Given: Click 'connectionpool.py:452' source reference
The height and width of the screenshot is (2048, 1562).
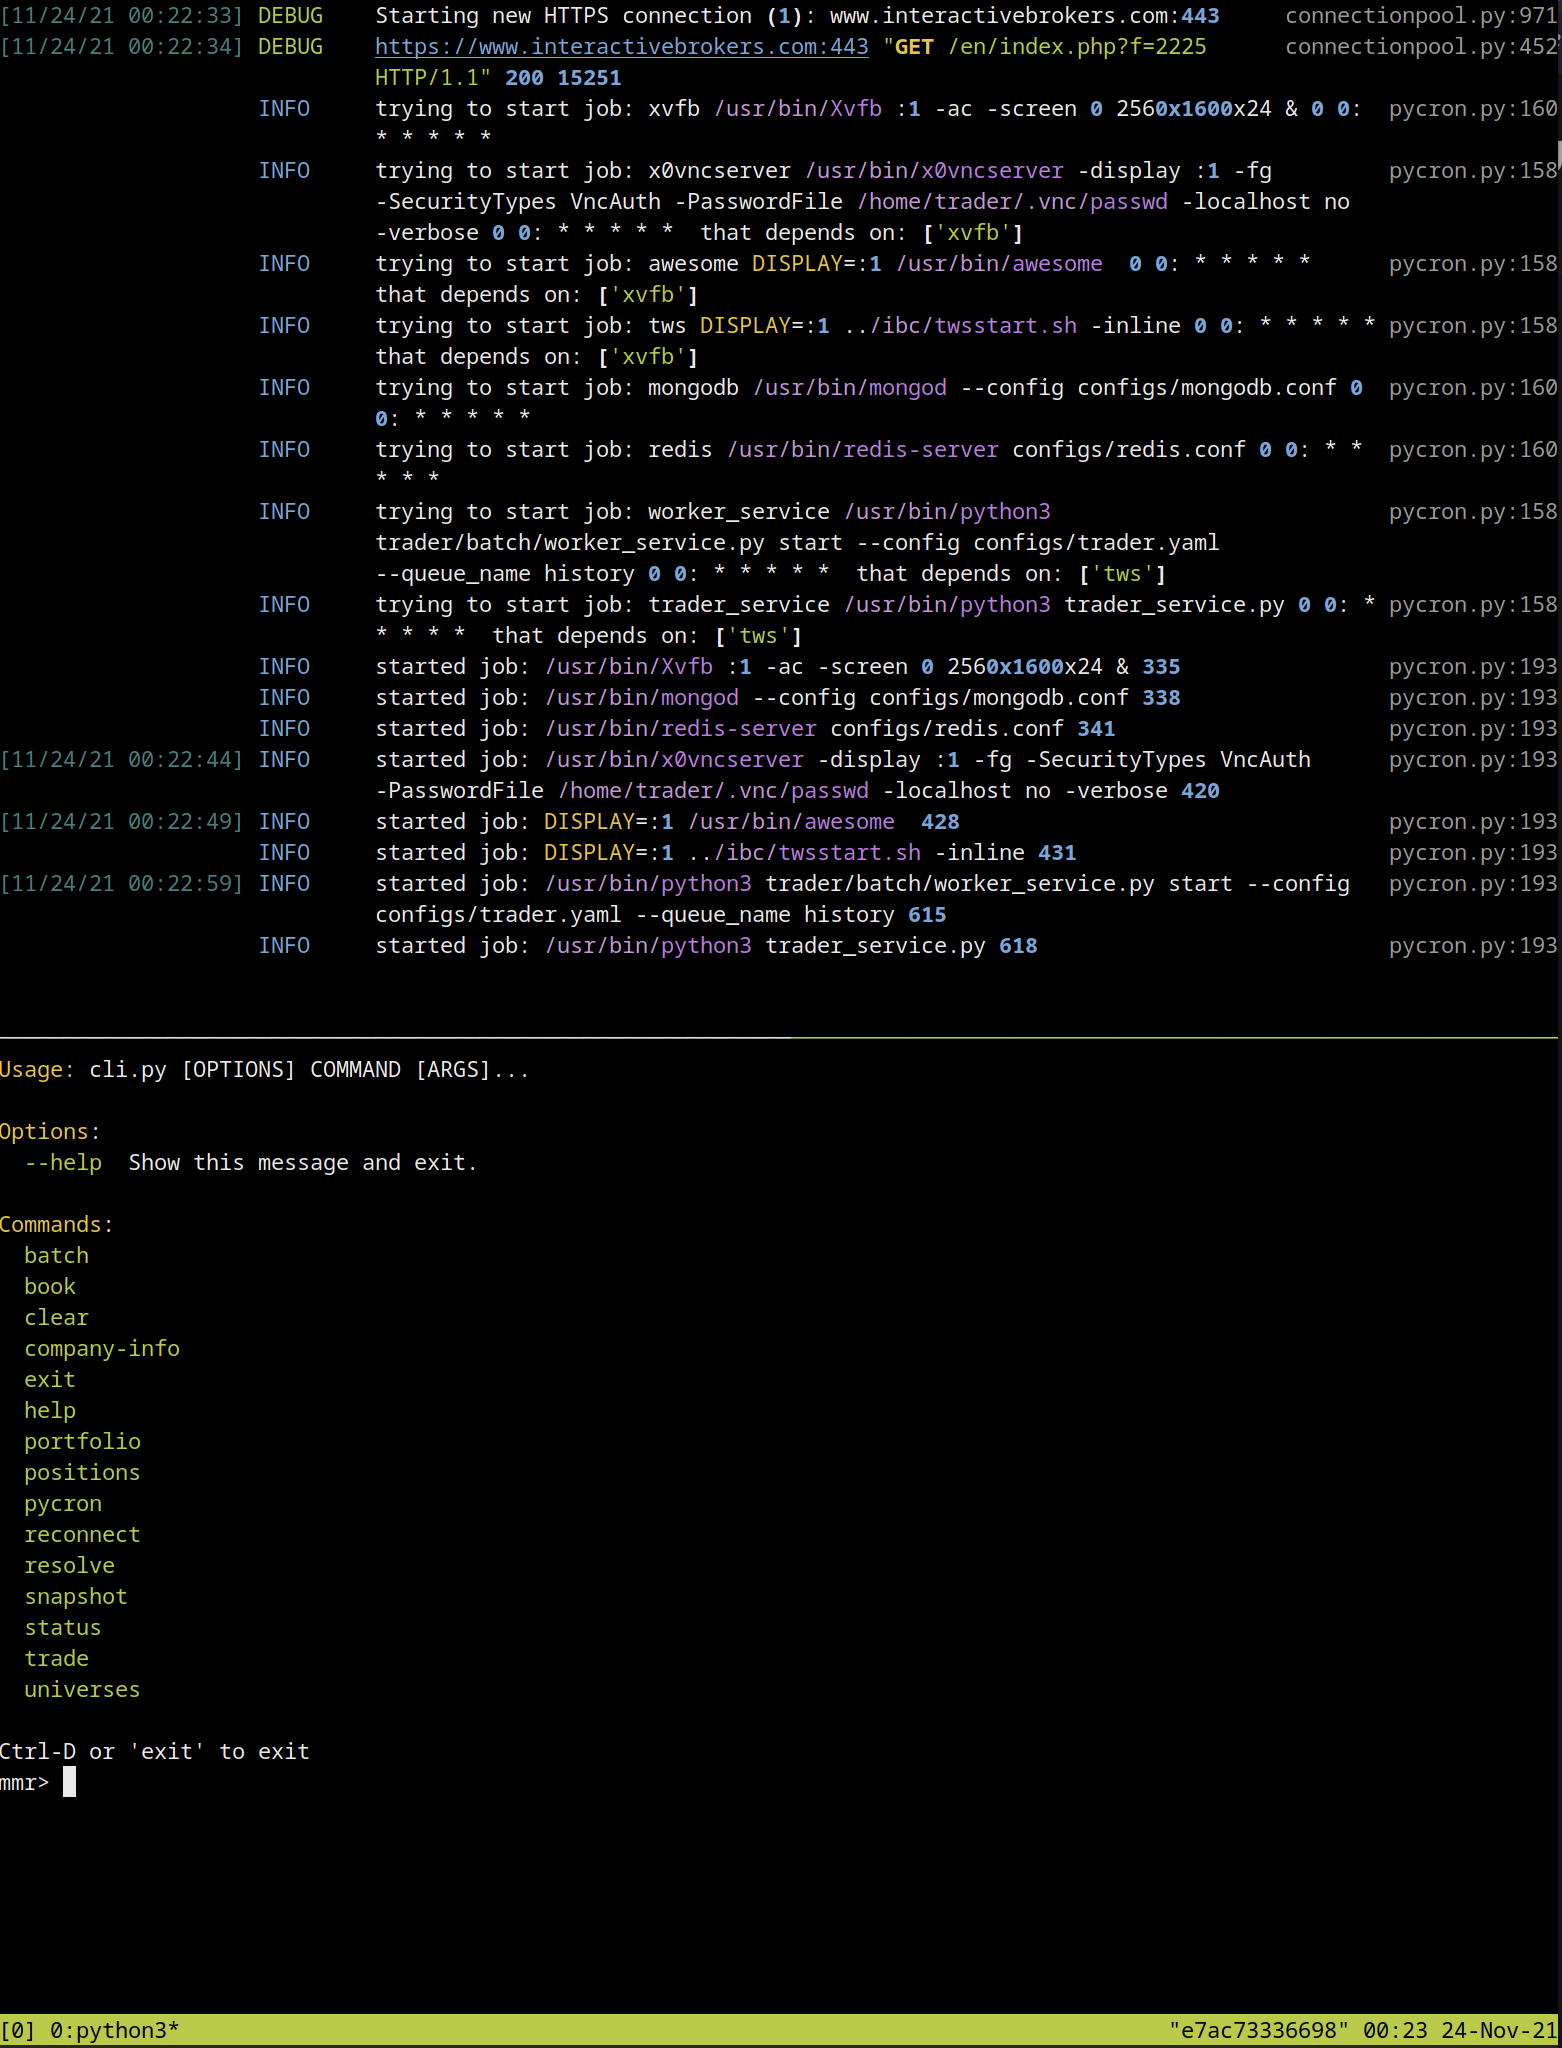Looking at the screenshot, I should 1421,47.
